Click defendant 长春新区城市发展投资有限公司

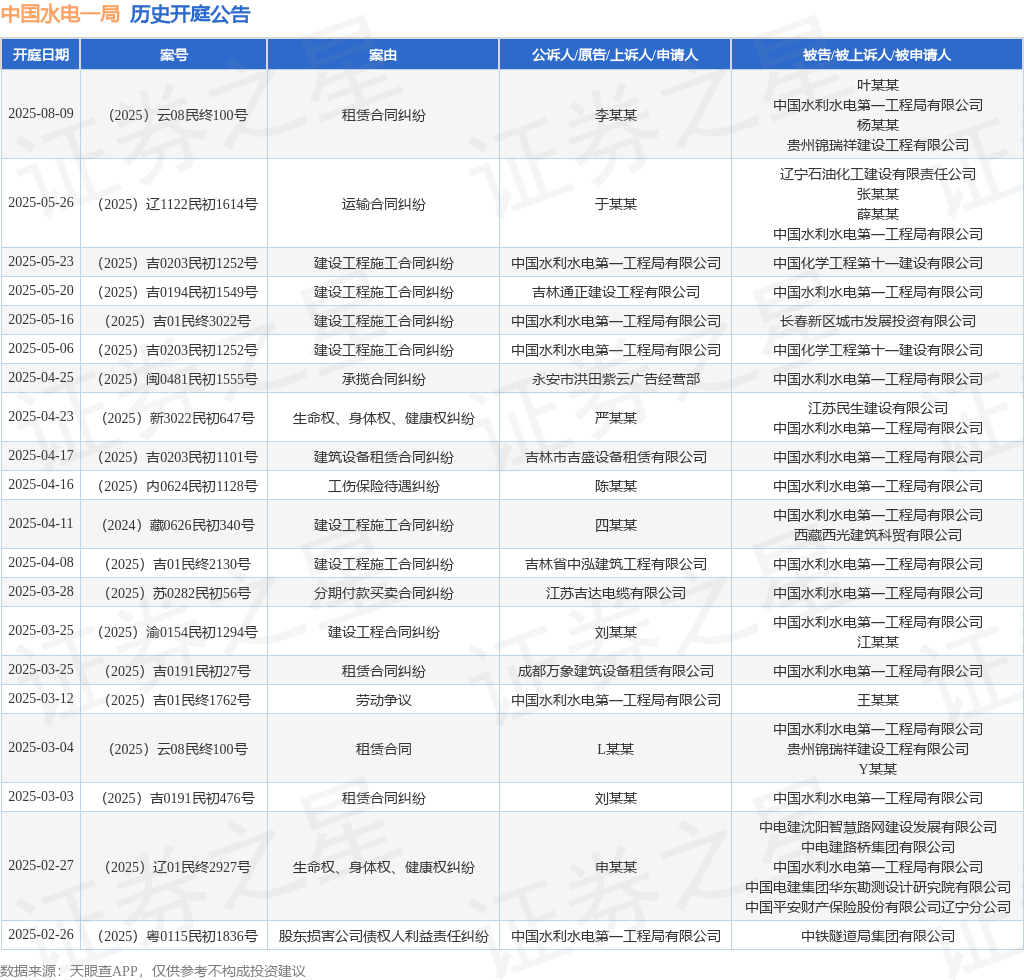pyautogui.click(x=878, y=321)
